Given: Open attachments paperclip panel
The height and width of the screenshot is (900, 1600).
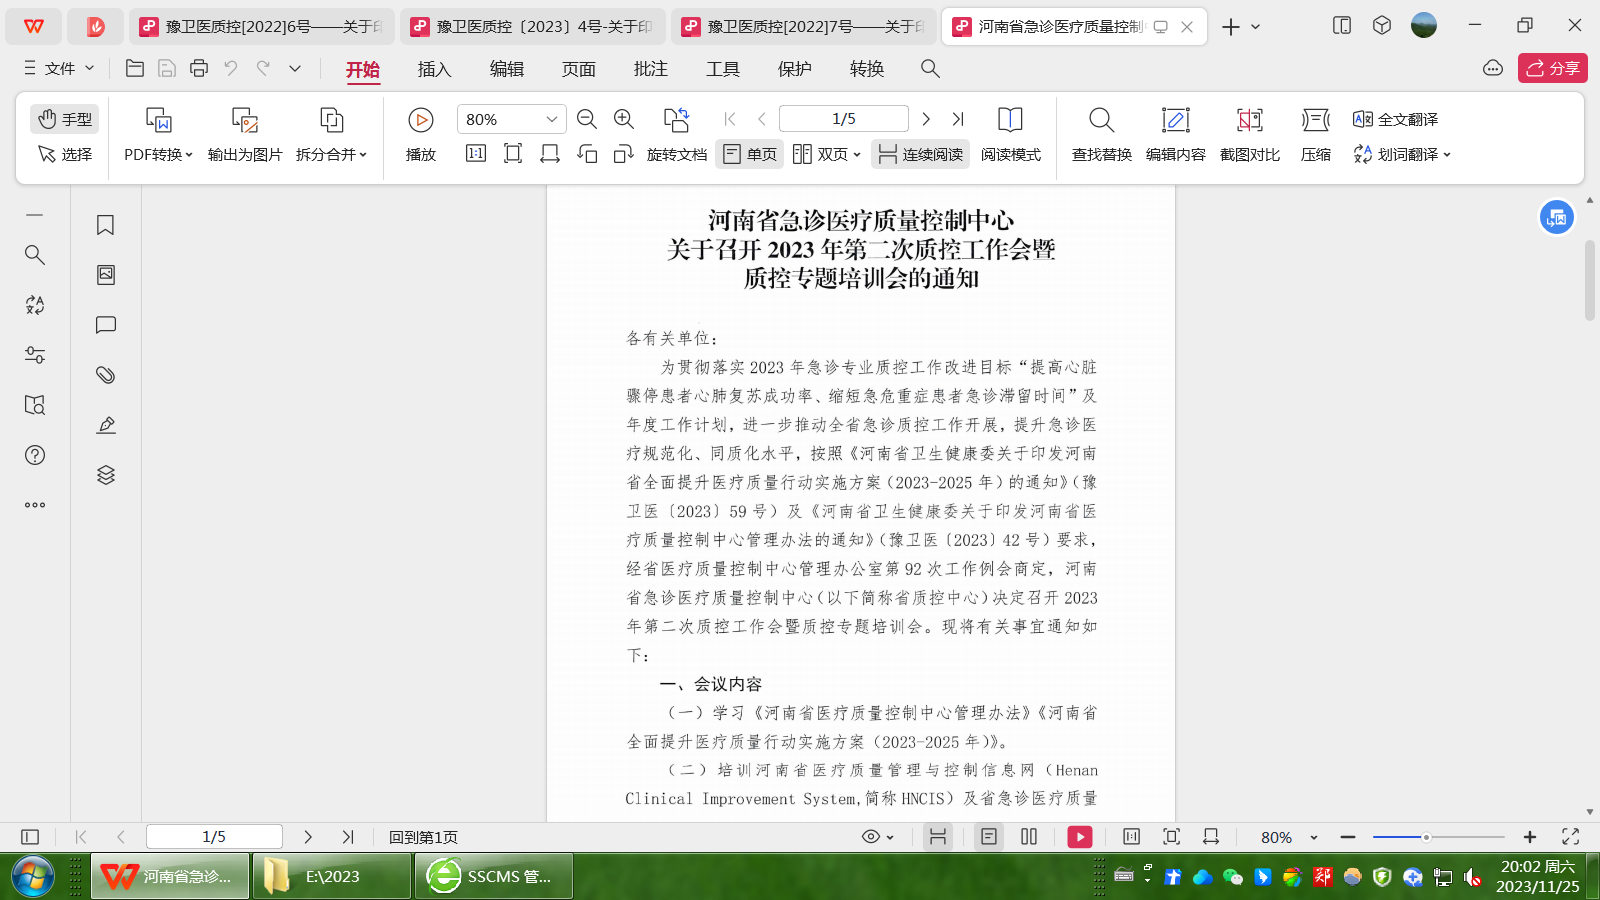Looking at the screenshot, I should tap(106, 375).
